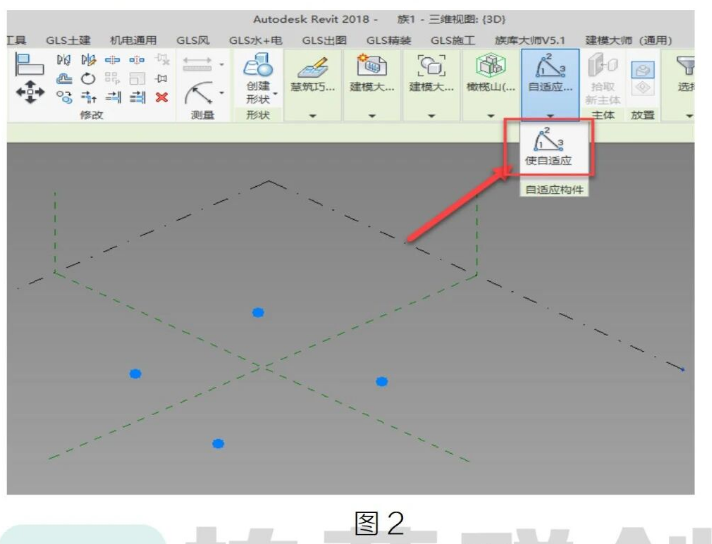This screenshot has height=544, width=712.
Task: Open the 创建形状 tool
Action: click(258, 78)
